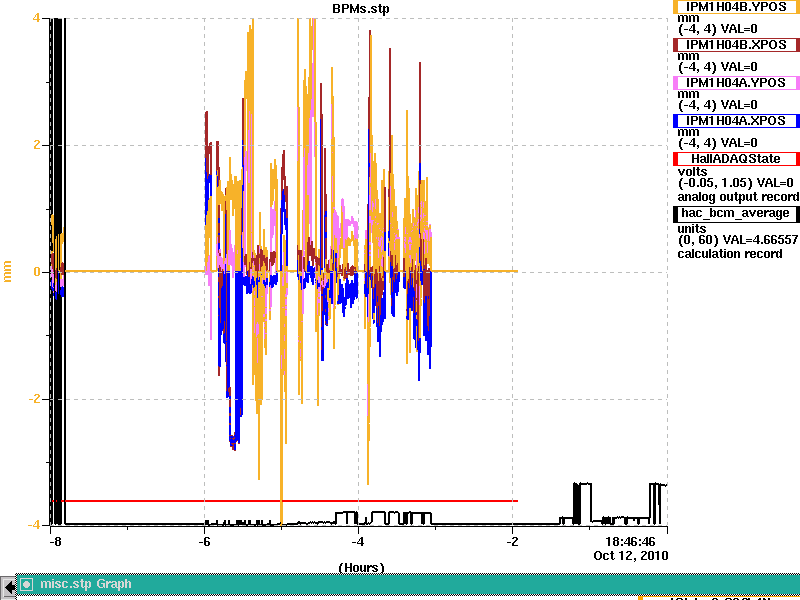800x600 pixels.
Task: Click the (Hours) x-axis label
Action: coord(361,567)
